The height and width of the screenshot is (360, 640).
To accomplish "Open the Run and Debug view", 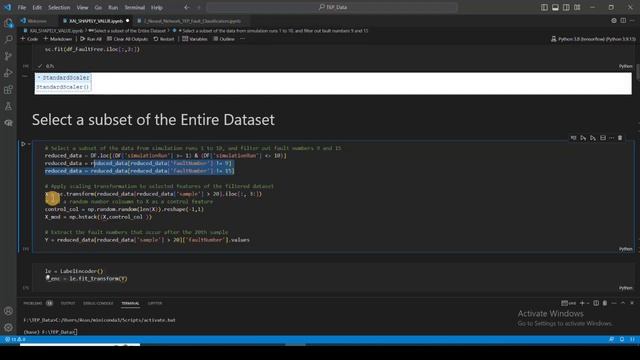I will (x=8, y=73).
